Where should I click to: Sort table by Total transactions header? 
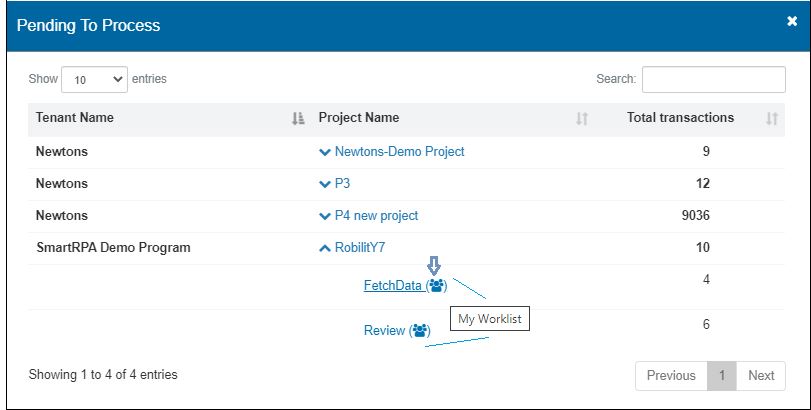tap(680, 118)
